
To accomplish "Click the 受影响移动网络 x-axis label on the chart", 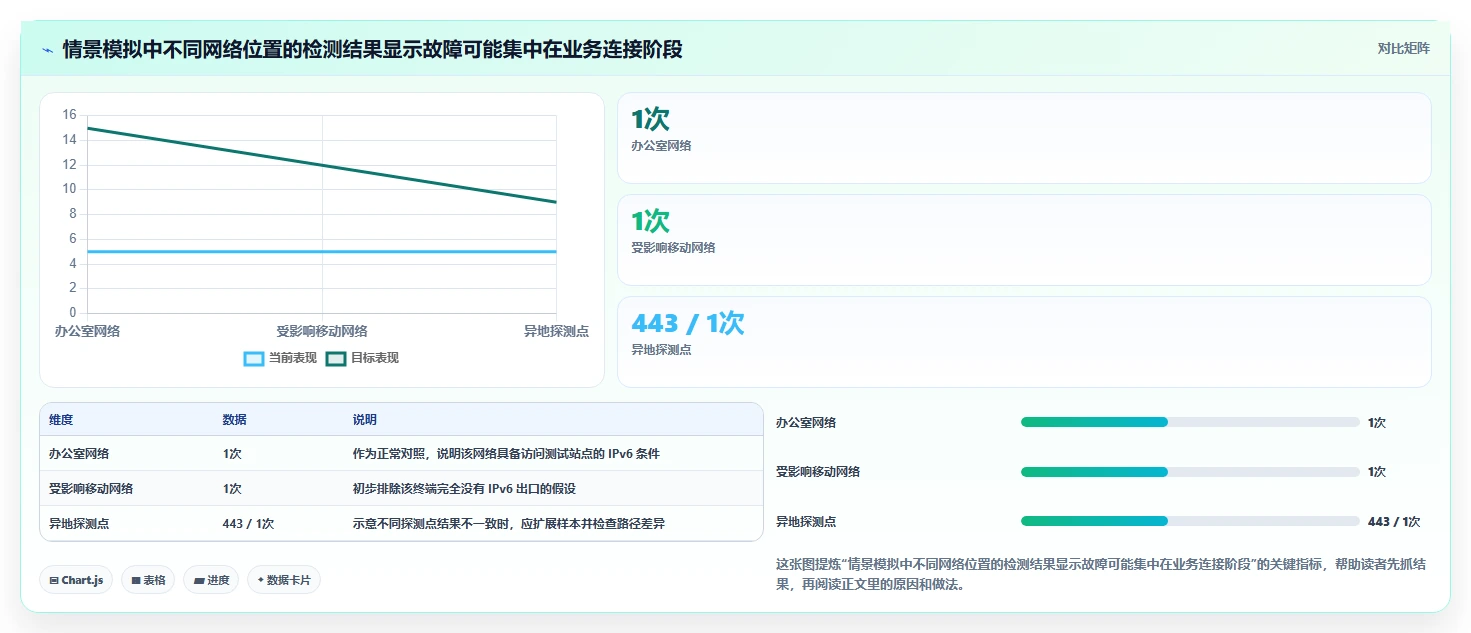I will [x=322, y=331].
